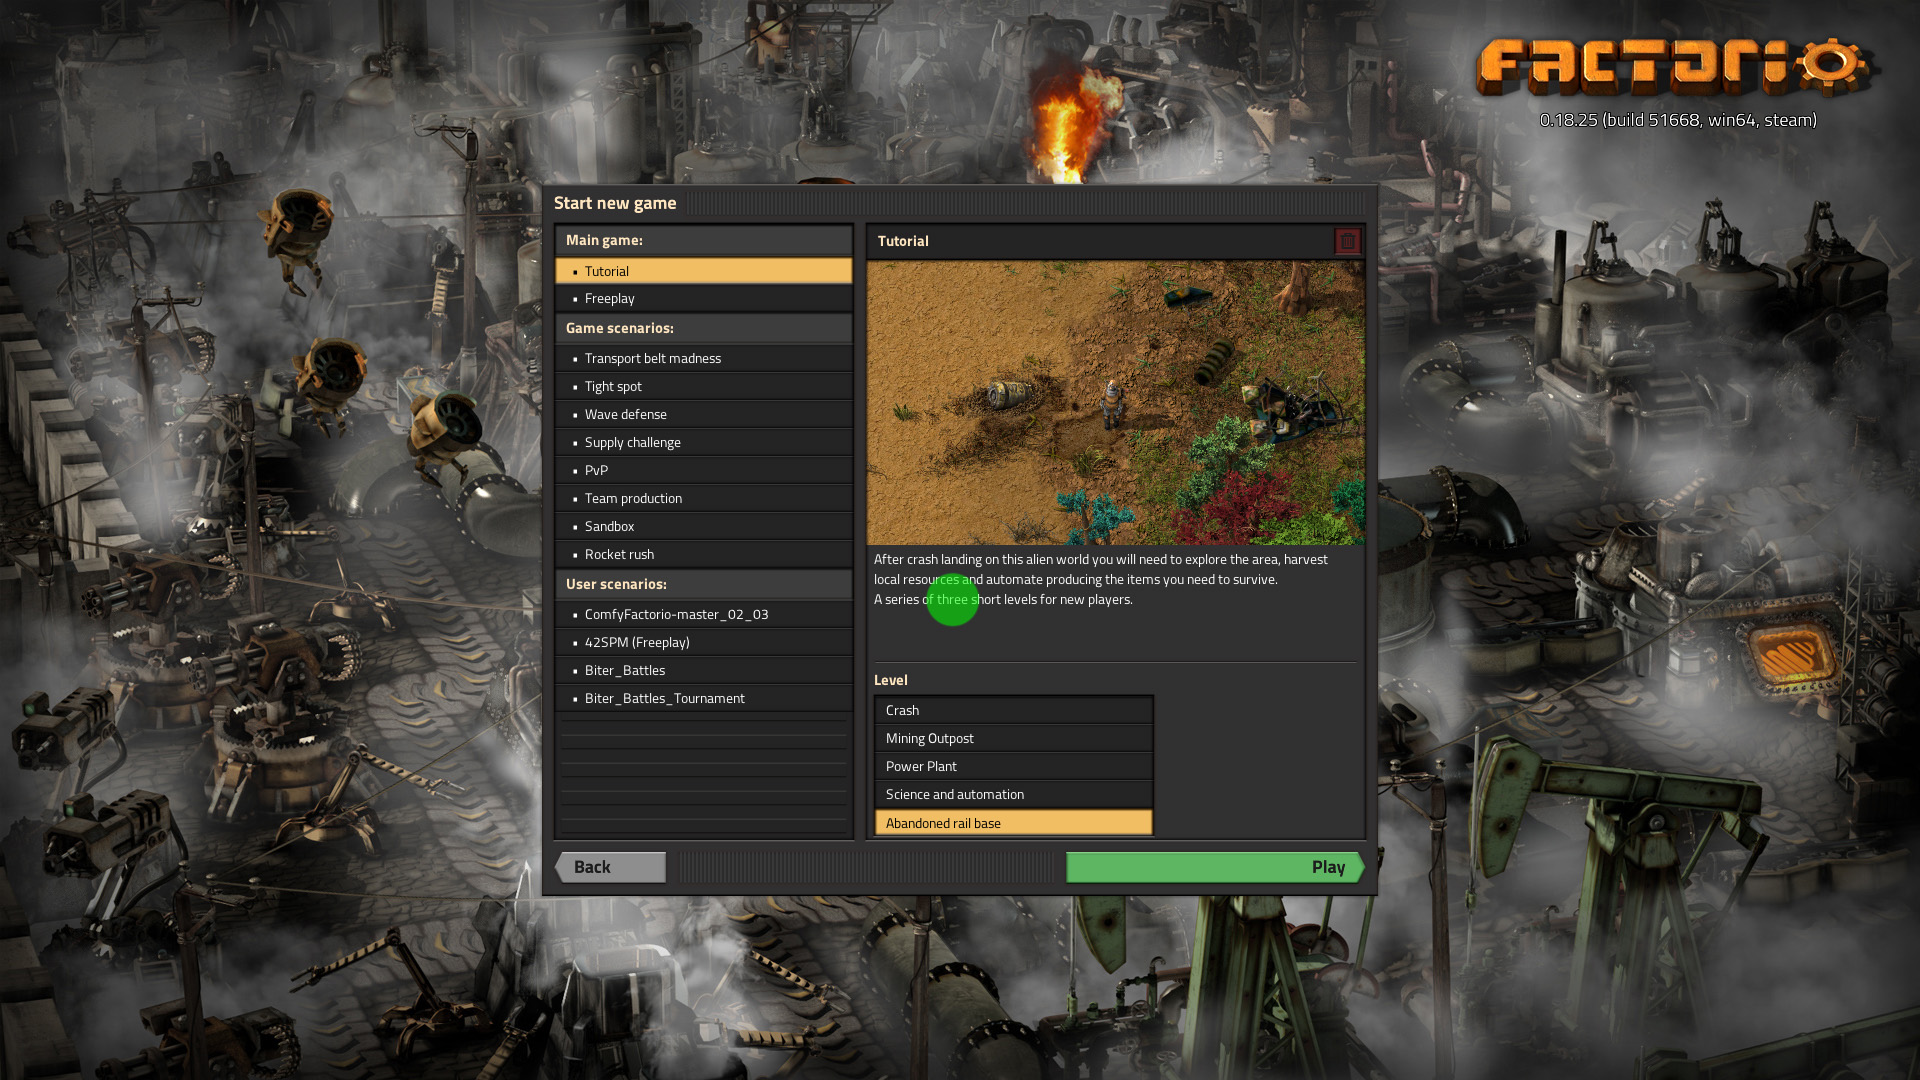
Task: Choose the Transport belt madness scenario
Action: click(x=704, y=358)
